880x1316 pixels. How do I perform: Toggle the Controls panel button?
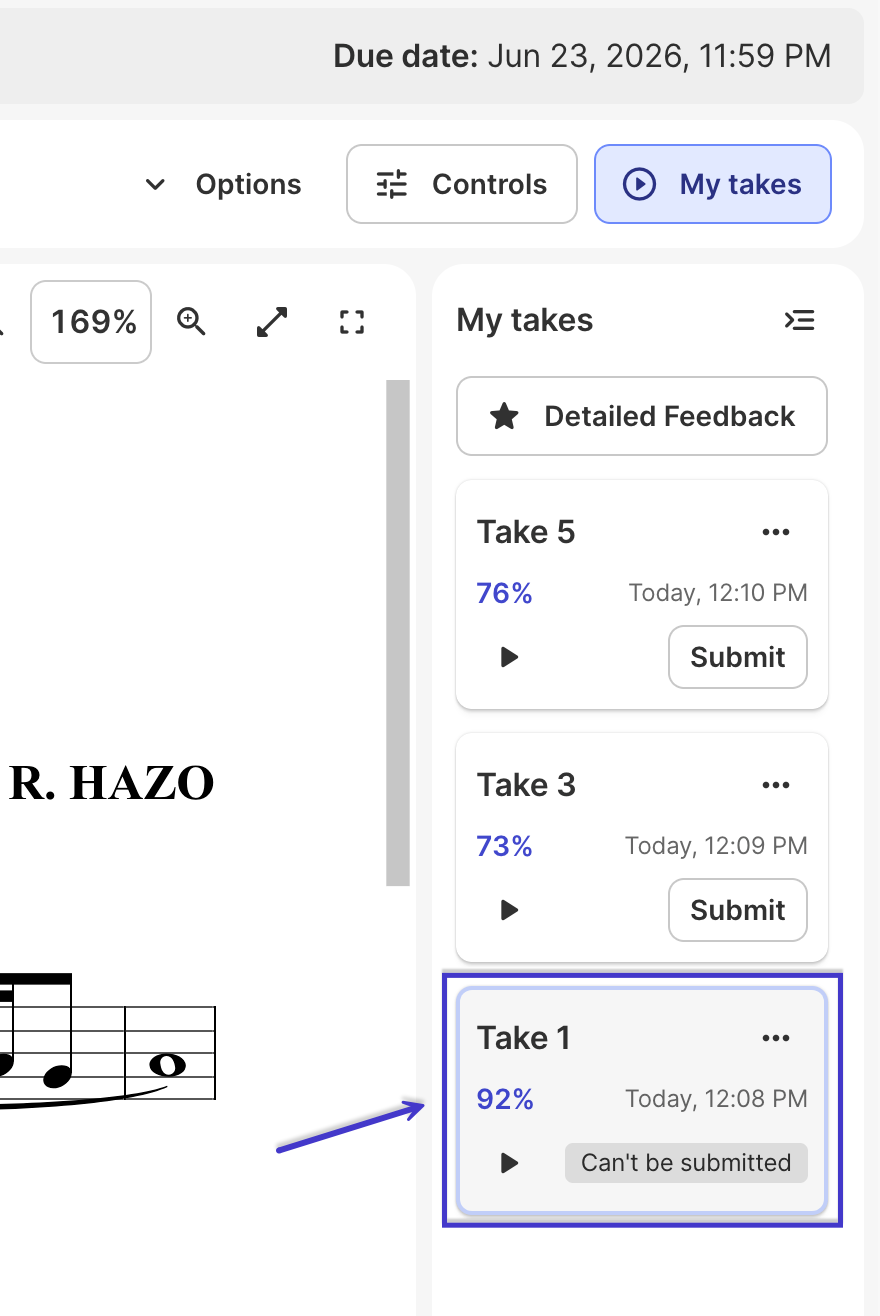pos(462,184)
